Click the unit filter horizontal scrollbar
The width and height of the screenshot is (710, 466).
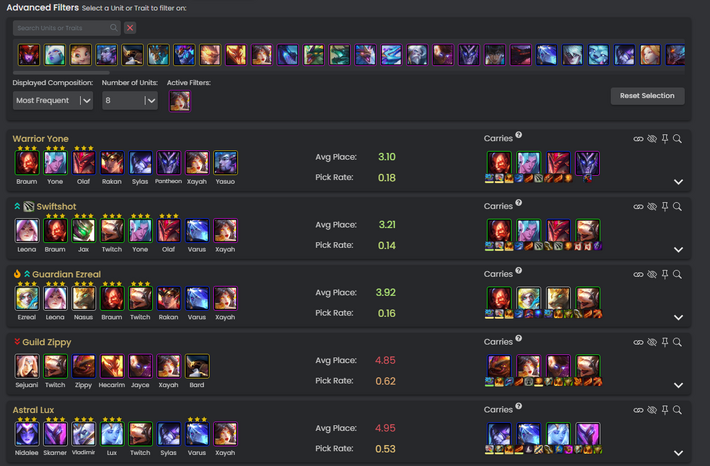point(61,72)
